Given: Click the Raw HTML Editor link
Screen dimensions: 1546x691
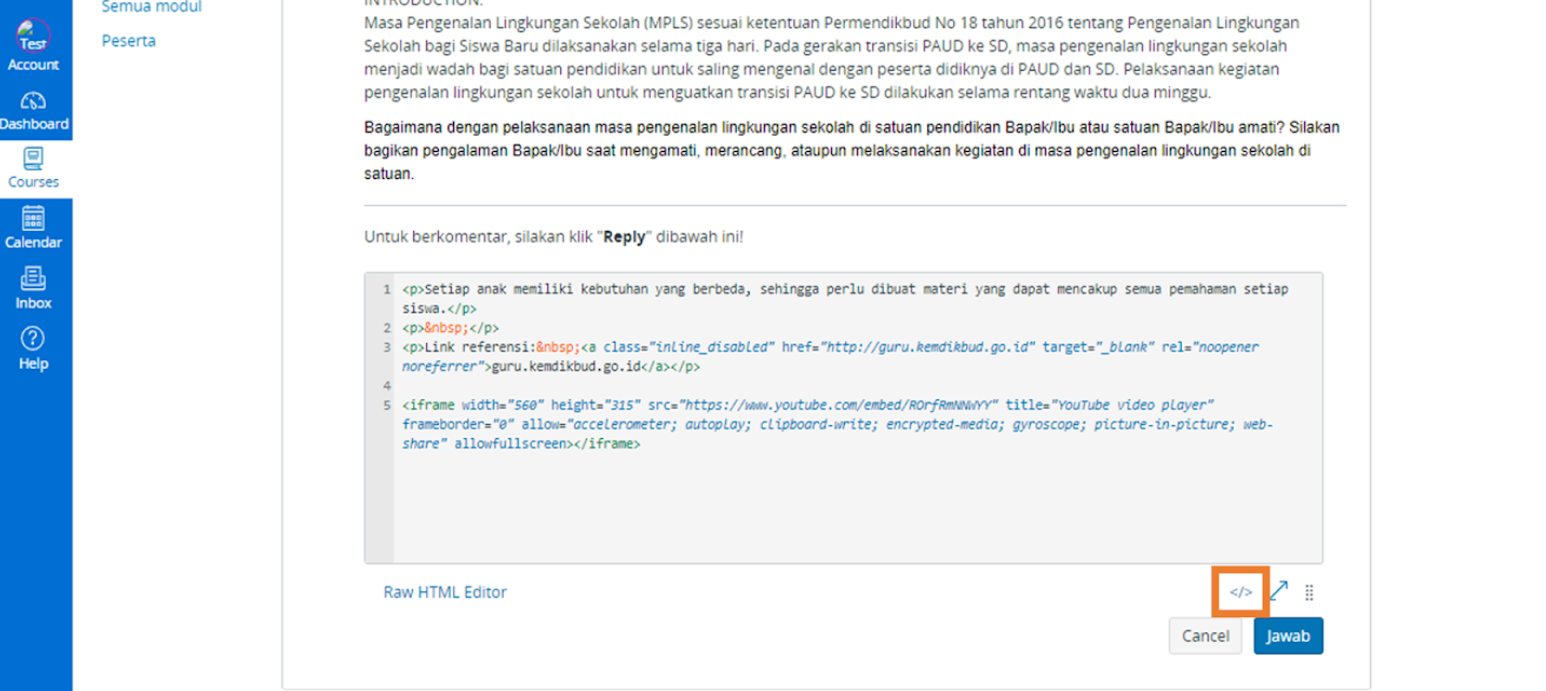Looking at the screenshot, I should tap(445, 592).
